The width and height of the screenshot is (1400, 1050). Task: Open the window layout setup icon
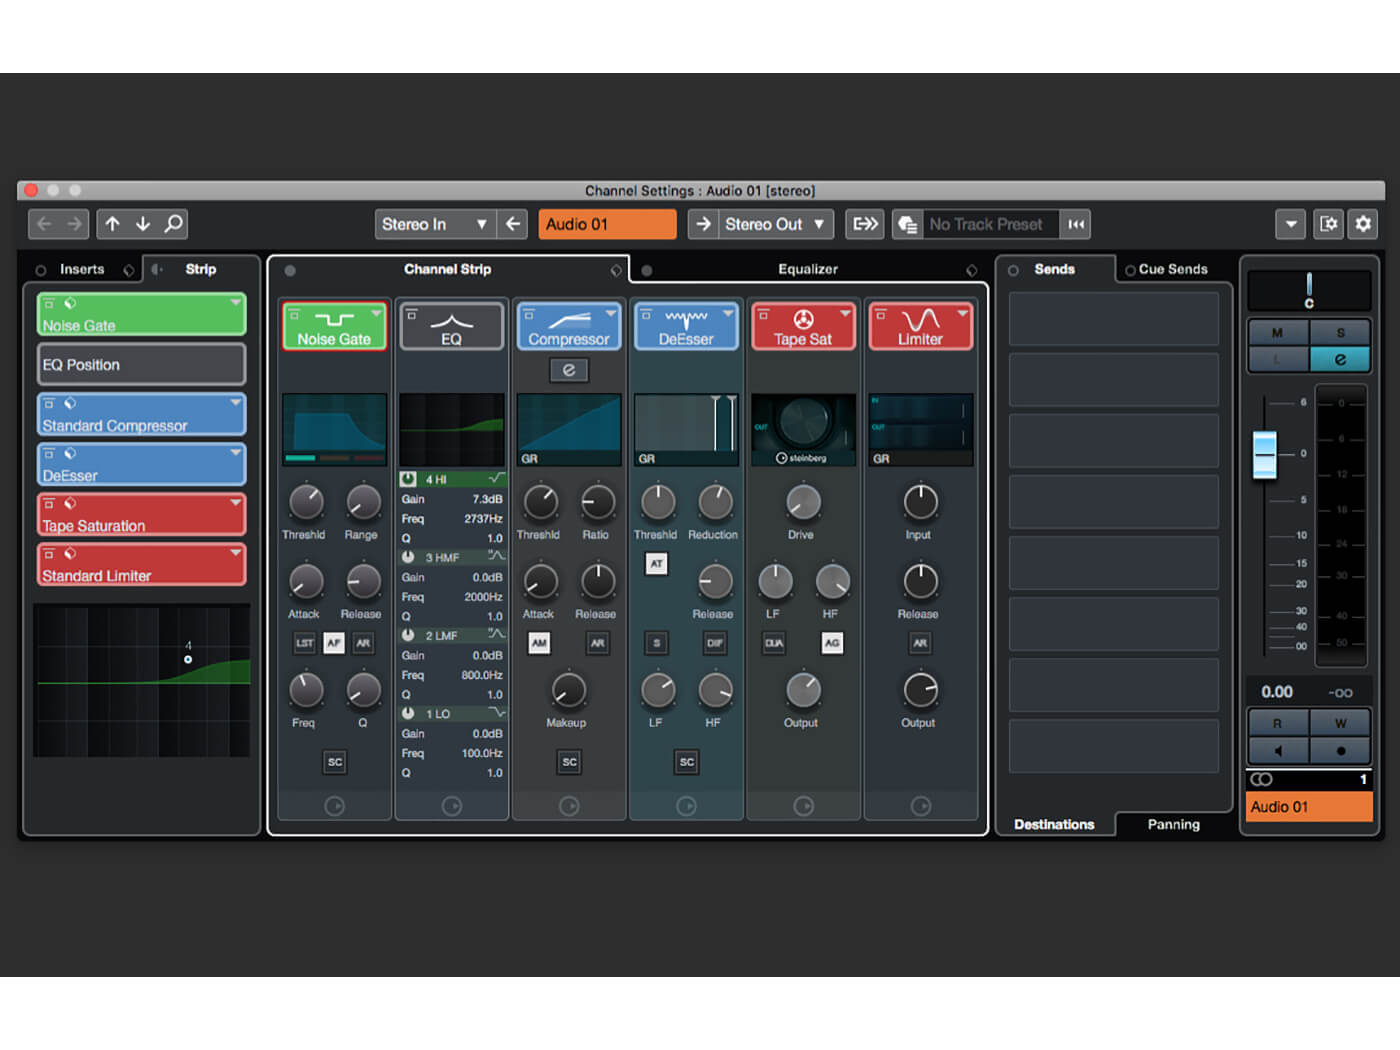[1328, 224]
